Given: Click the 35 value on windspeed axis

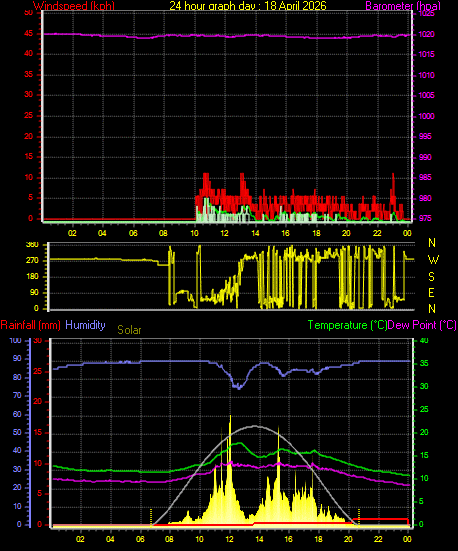Looking at the screenshot, I should [x=28, y=74].
